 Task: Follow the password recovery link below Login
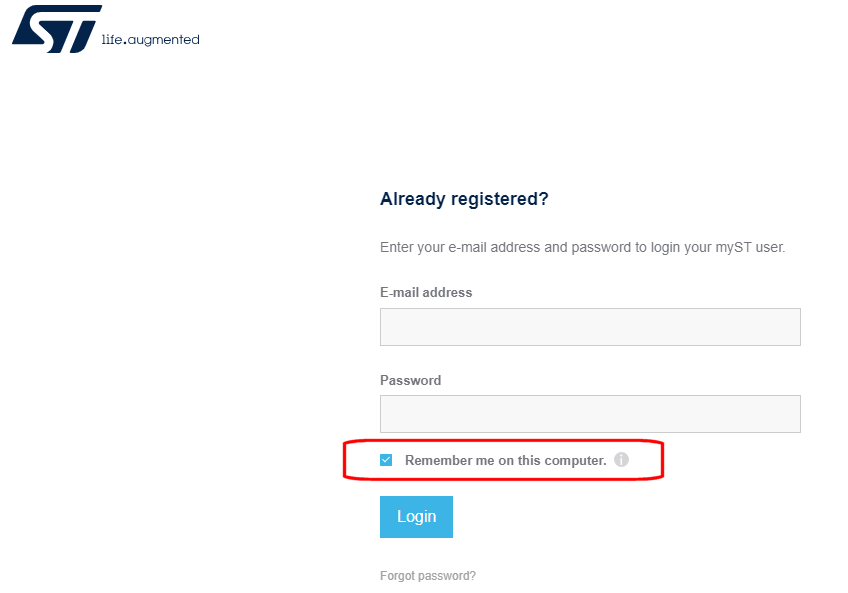point(428,576)
